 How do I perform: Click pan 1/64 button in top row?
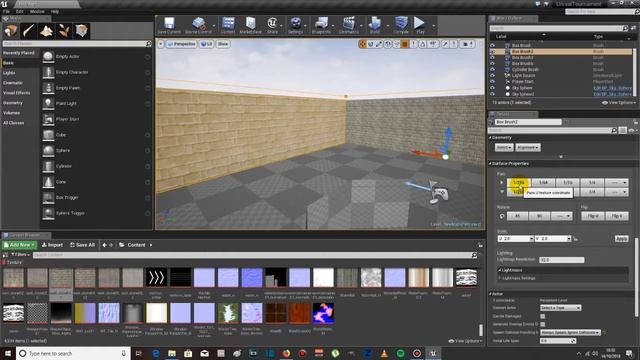pyautogui.click(x=543, y=182)
